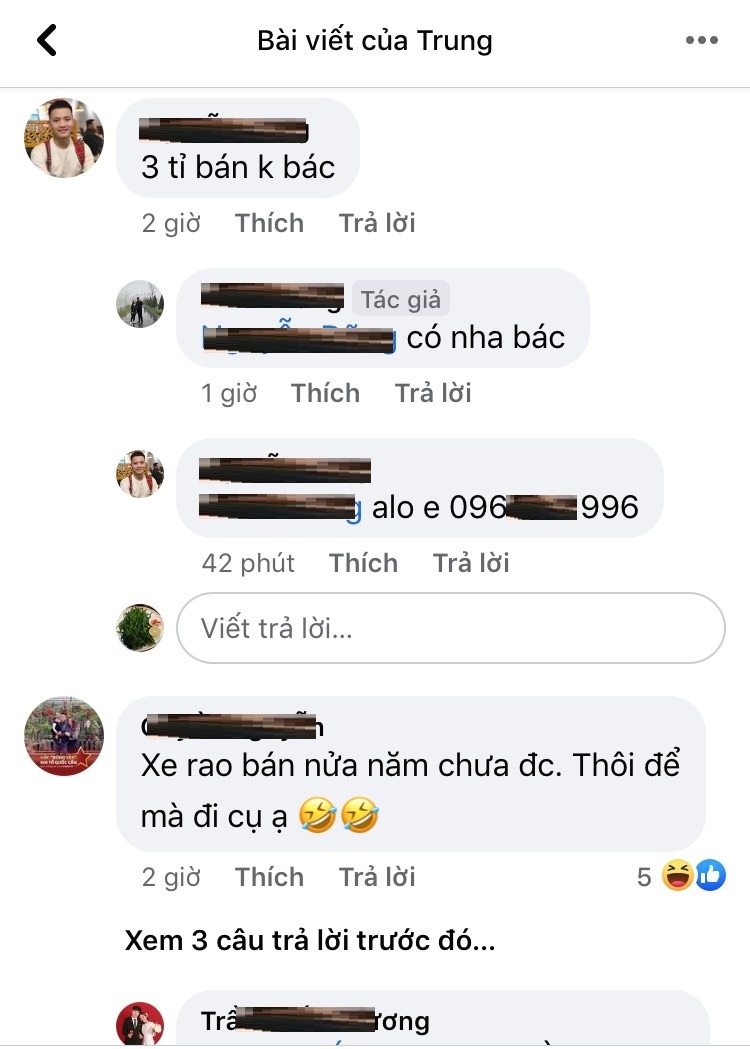
Task: Open the three-dot more options menu
Action: [701, 40]
